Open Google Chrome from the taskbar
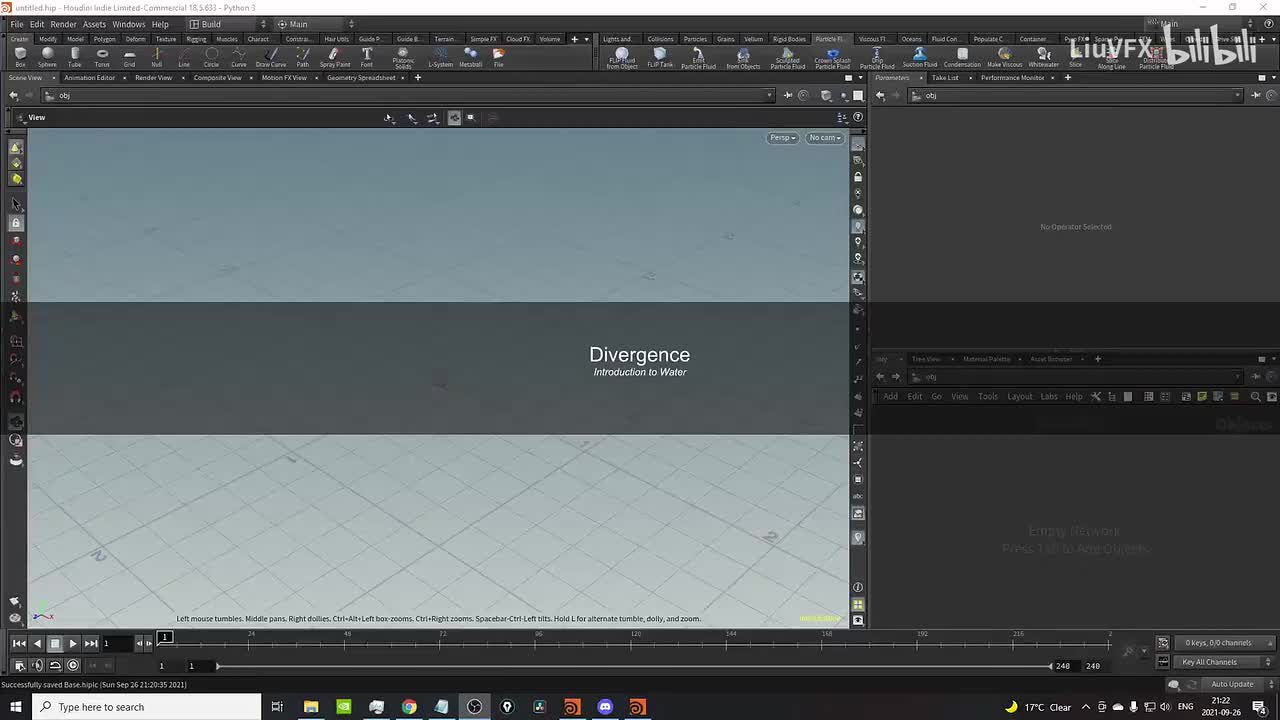The image size is (1280, 720). [x=409, y=707]
